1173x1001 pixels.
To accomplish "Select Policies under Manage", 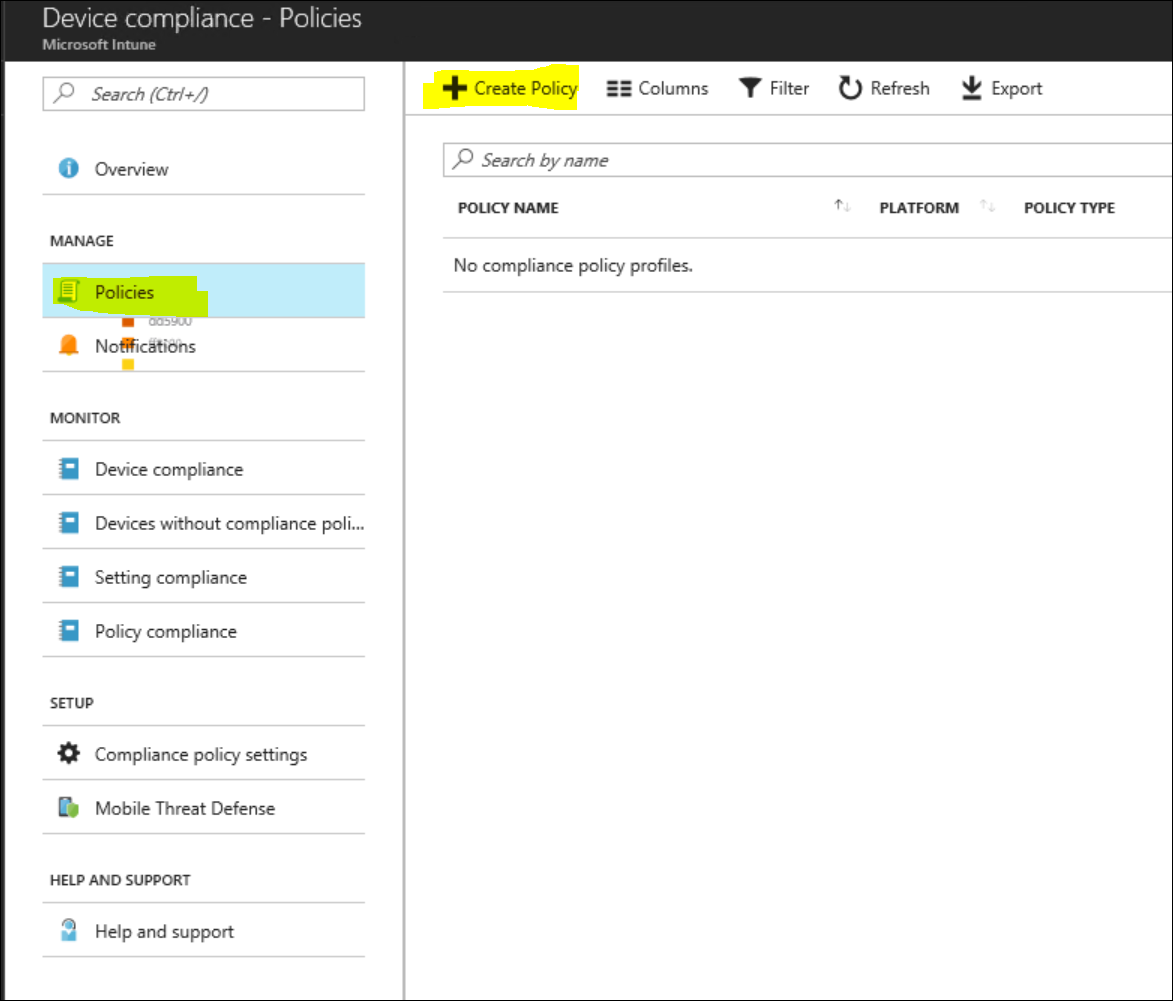I will (x=203, y=291).
